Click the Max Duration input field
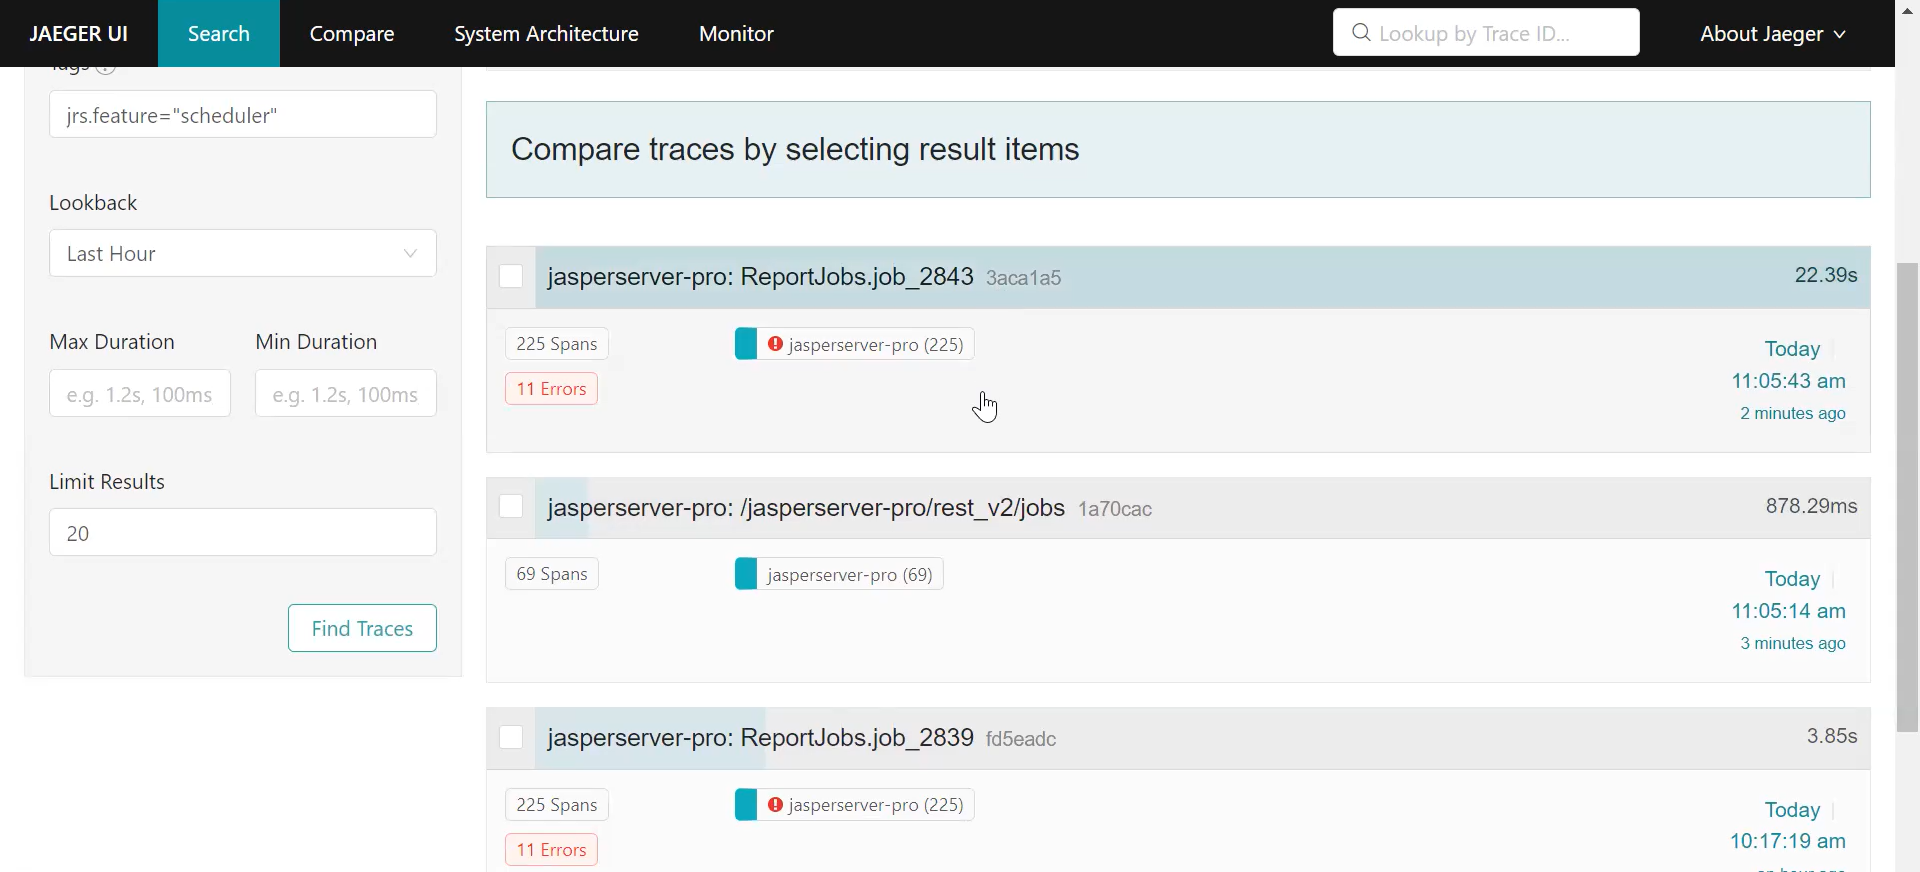The image size is (1920, 872). tap(140, 393)
